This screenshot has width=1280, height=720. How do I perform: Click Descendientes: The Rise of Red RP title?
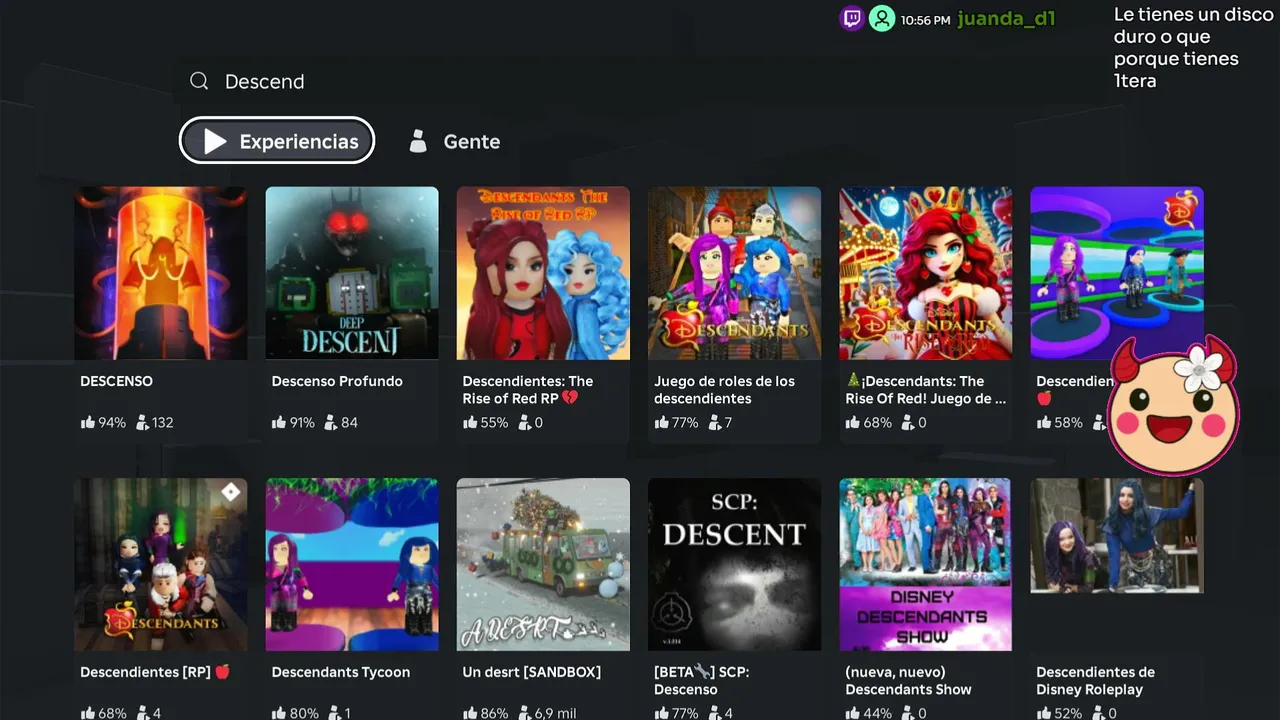point(528,389)
